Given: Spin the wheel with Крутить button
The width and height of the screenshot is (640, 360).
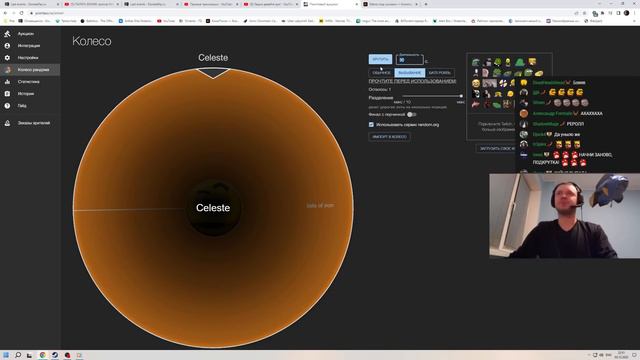Looking at the screenshot, I should (380, 60).
